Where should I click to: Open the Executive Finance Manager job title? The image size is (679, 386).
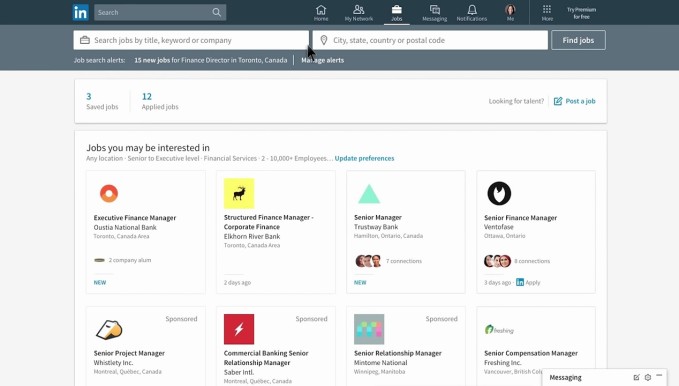click(135, 217)
